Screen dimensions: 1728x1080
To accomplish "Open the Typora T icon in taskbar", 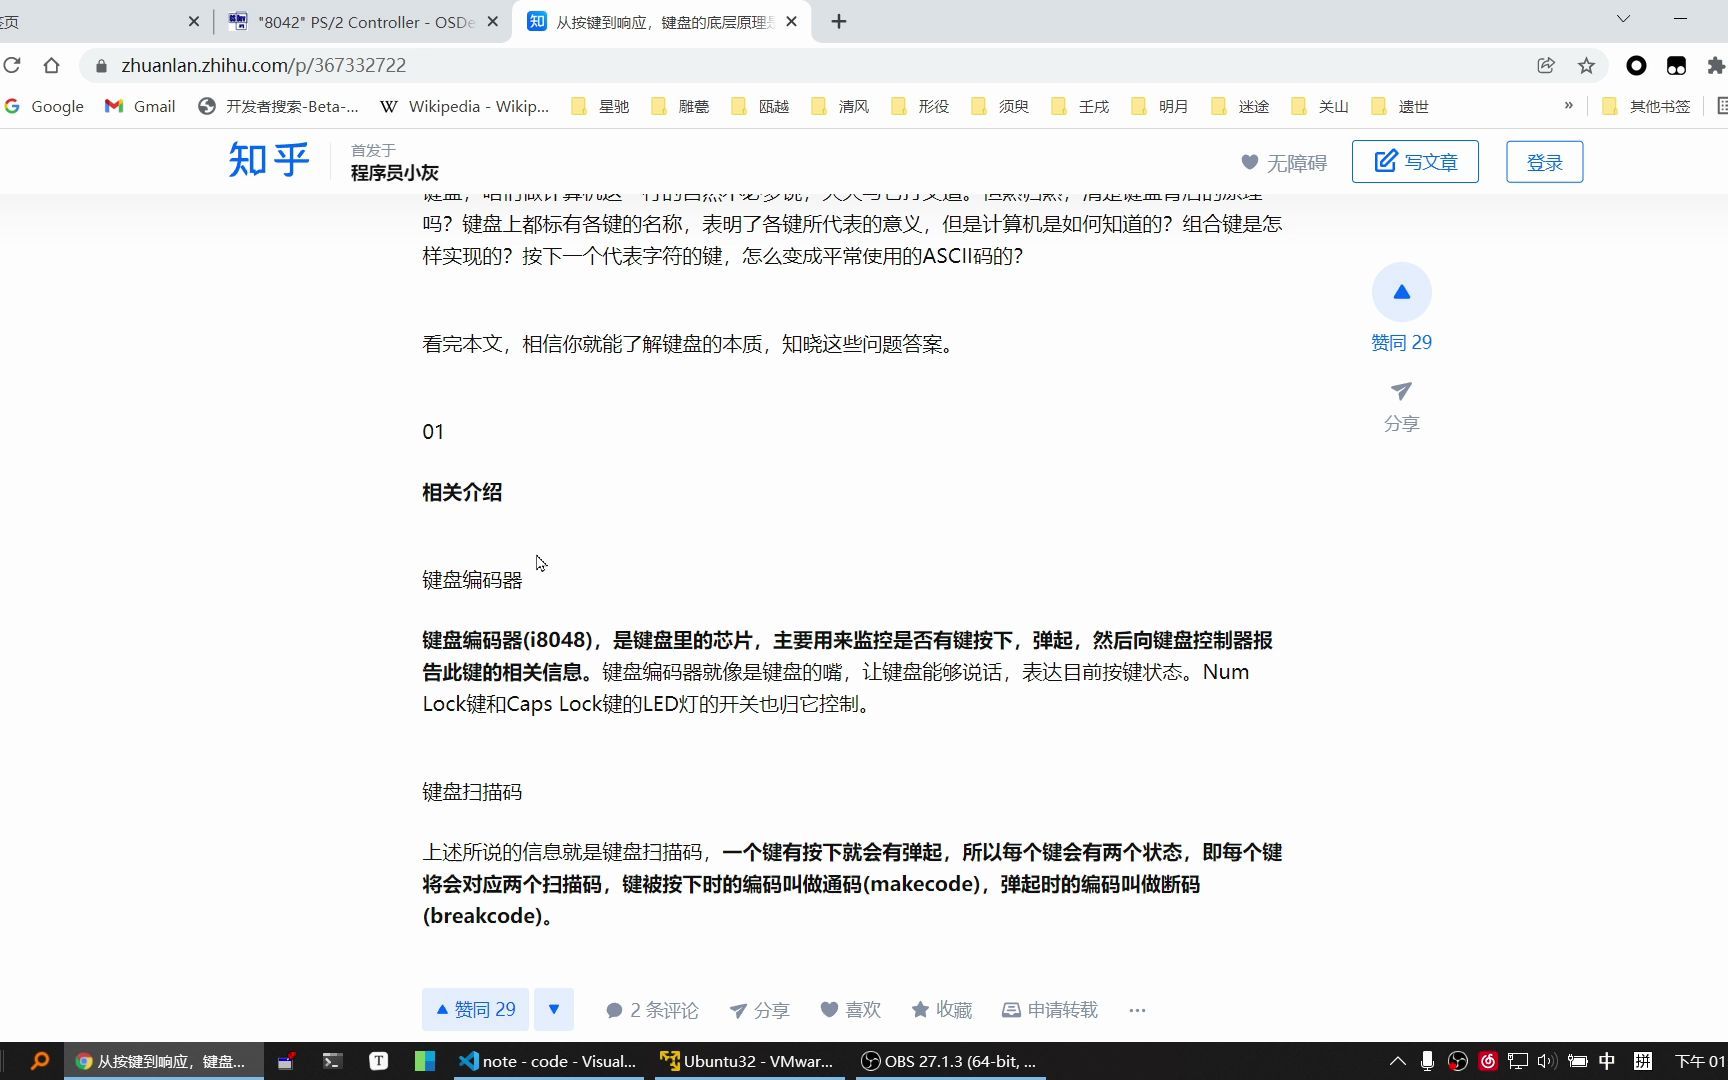I will pyautogui.click(x=379, y=1061).
